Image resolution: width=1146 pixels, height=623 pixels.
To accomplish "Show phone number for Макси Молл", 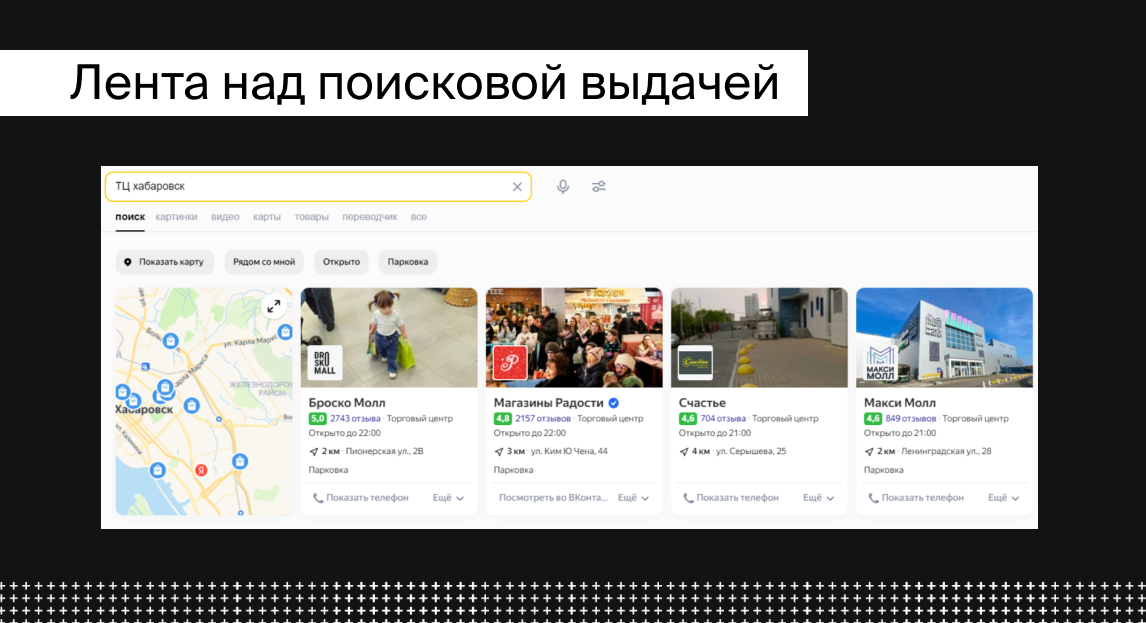I will click(x=916, y=498).
